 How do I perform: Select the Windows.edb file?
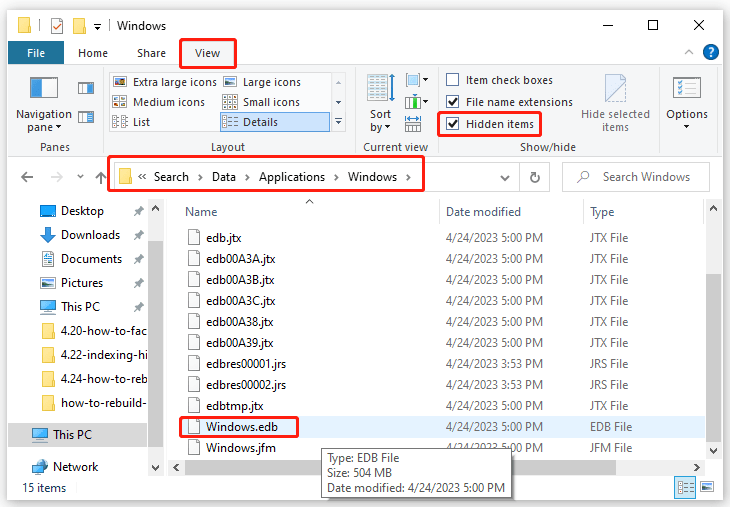(242, 426)
